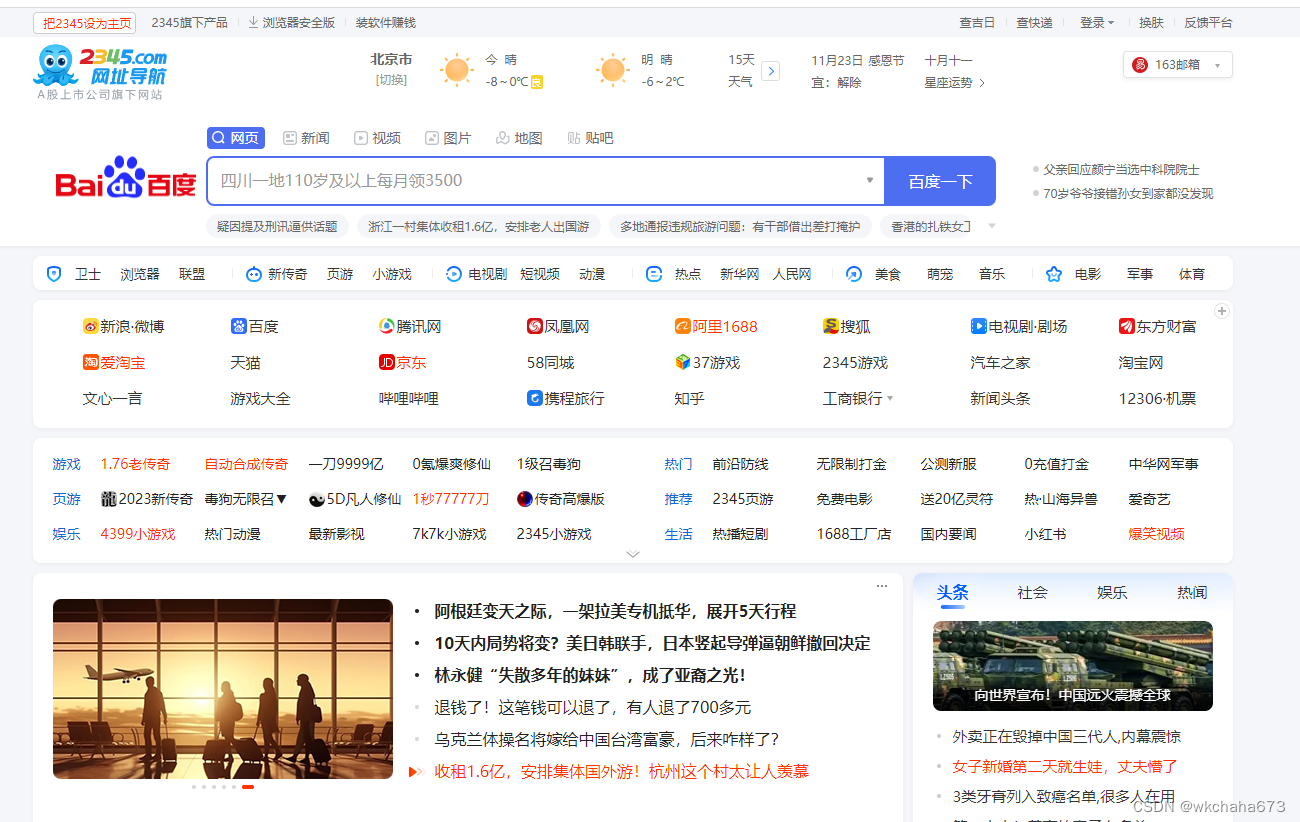Open the news panel three-dot menu
The width and height of the screenshot is (1300, 822).
[882, 586]
